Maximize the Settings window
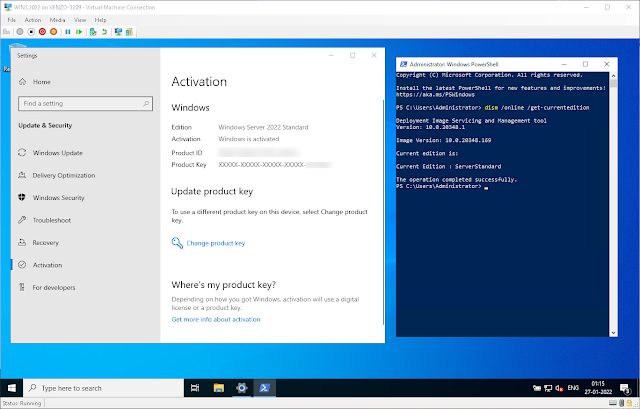 point(353,56)
